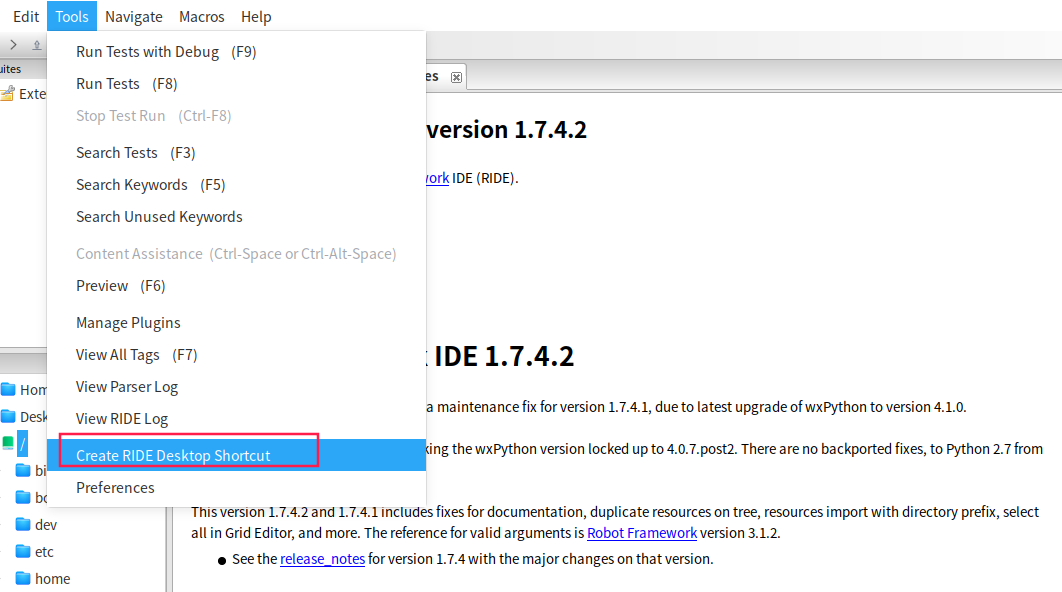Select Search Tests (F3)

(236, 153)
